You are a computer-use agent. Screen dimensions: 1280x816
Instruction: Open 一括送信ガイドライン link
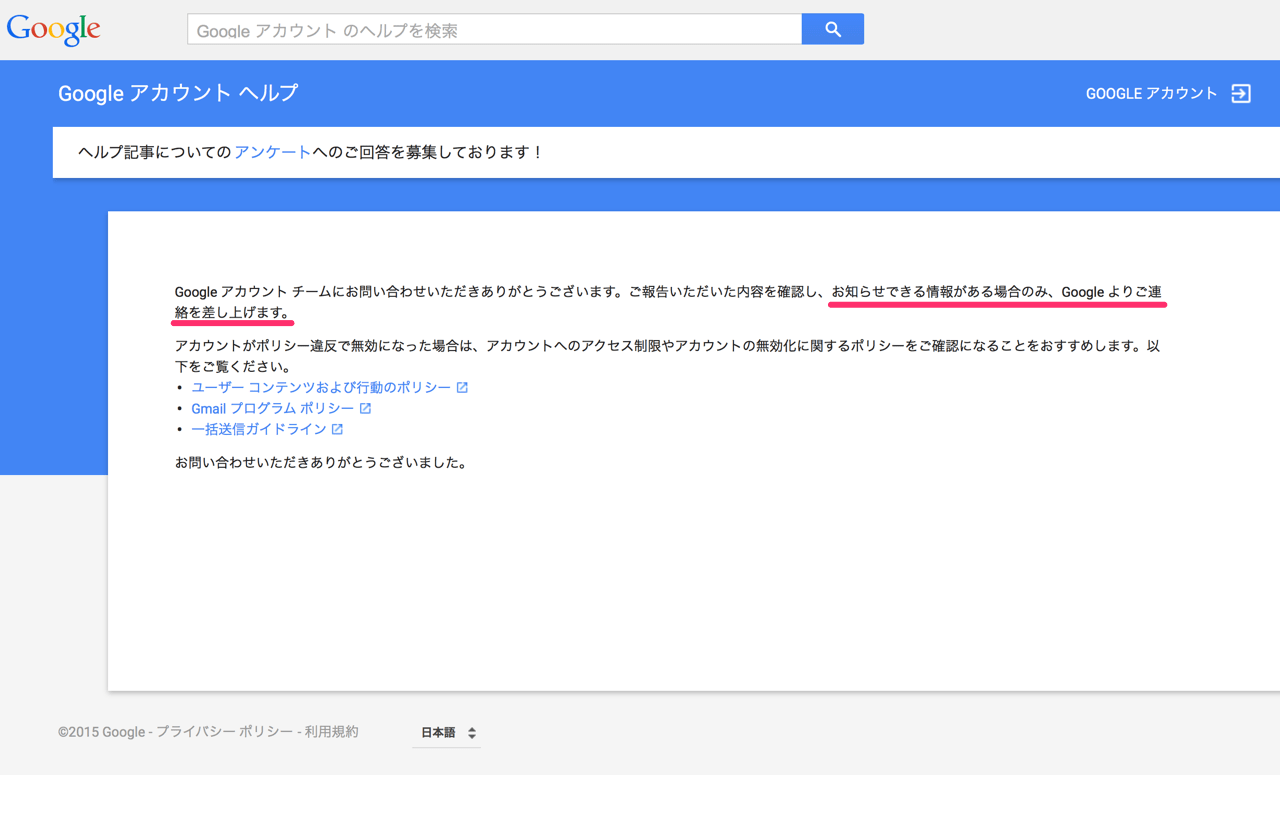259,429
